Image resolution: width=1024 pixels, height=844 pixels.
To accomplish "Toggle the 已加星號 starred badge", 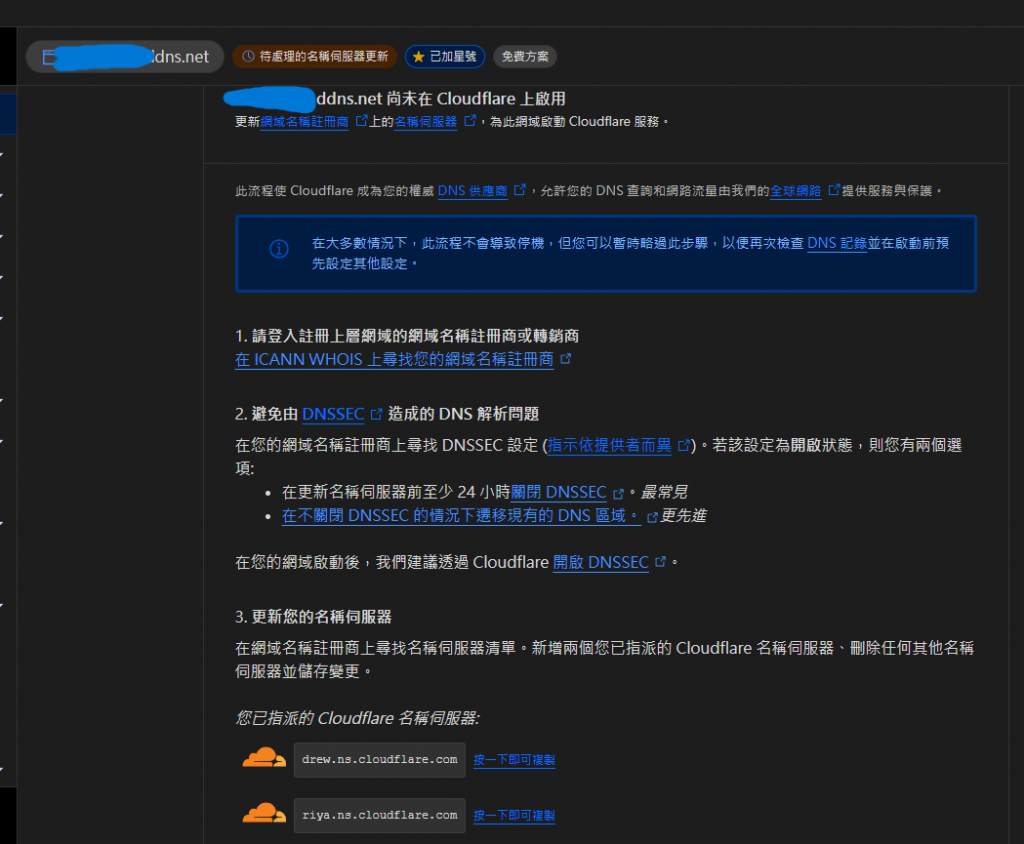I will [445, 57].
